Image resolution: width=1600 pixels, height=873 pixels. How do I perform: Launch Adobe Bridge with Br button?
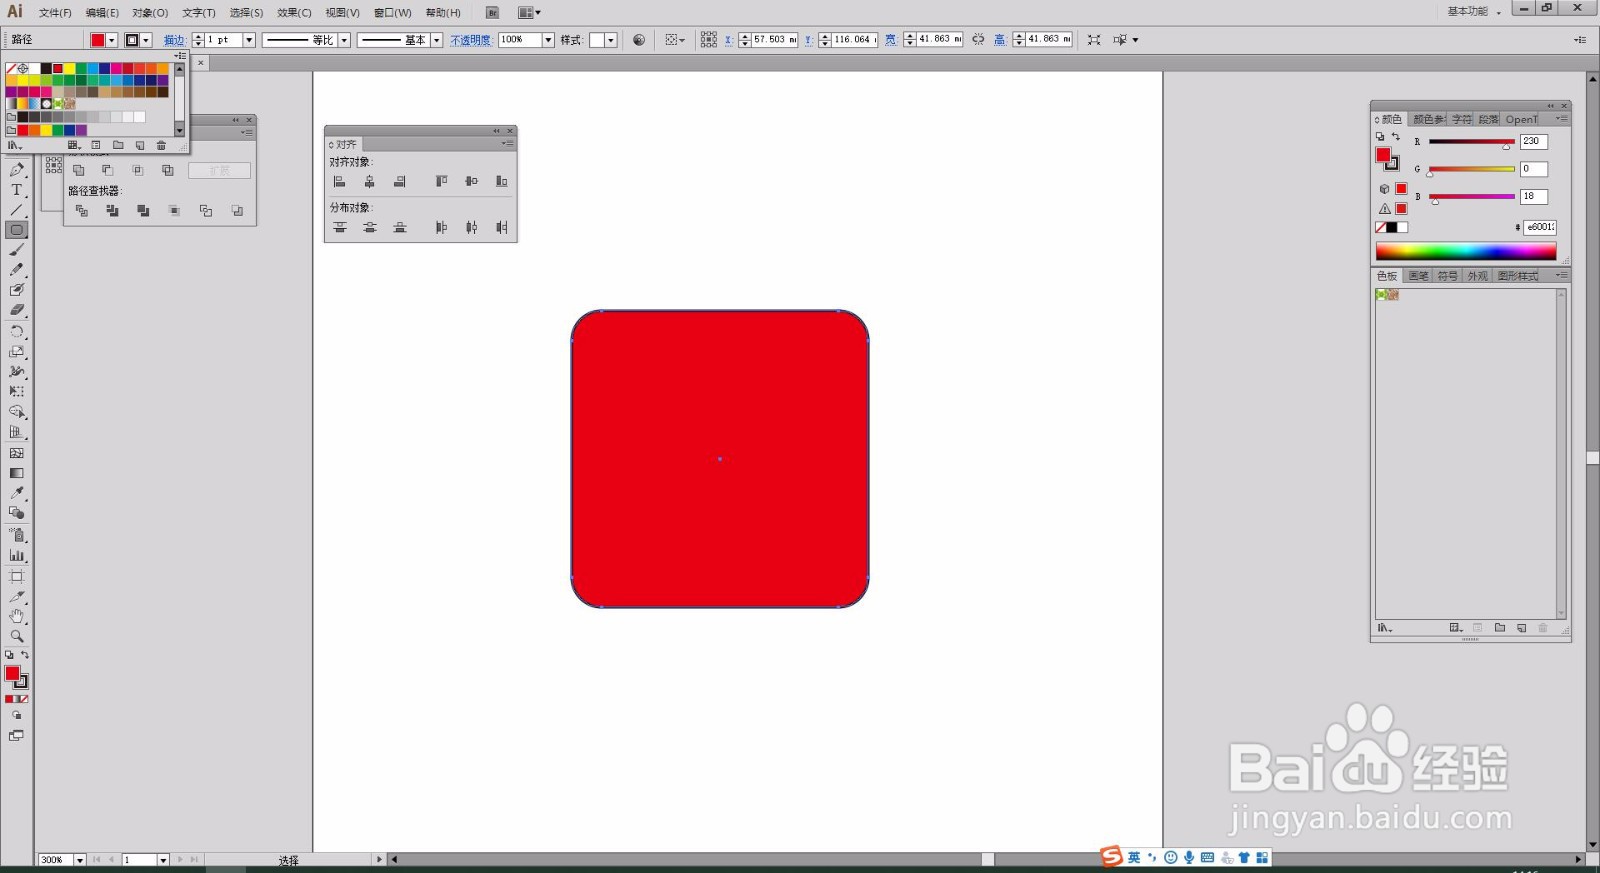[492, 13]
